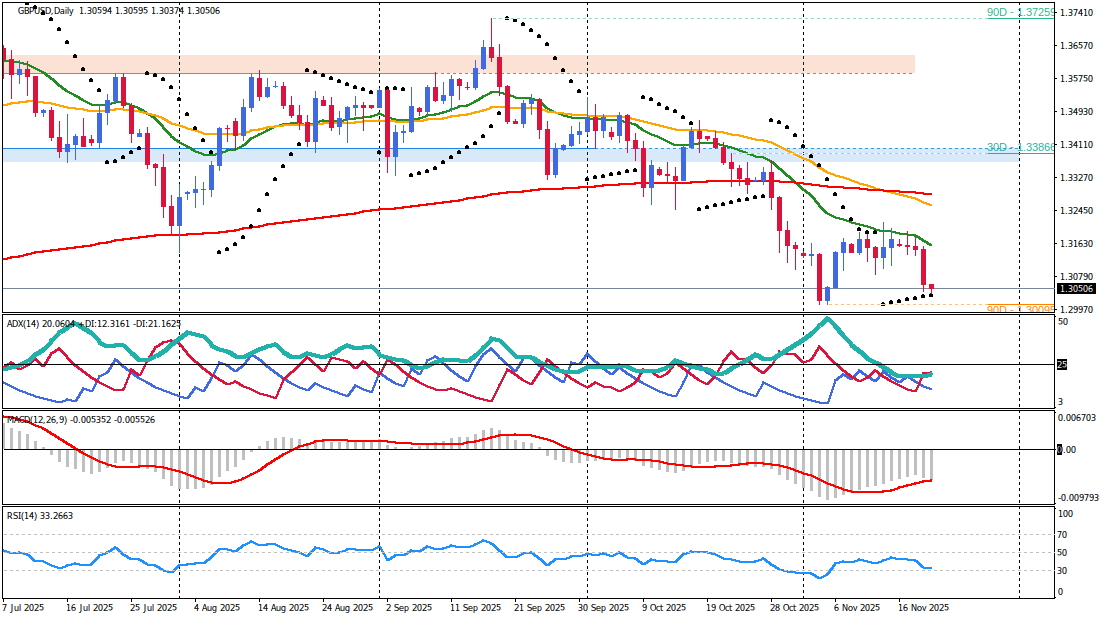Click the MACD zero line value 0.00
The width and height of the screenshot is (1100, 619).
click(x=1067, y=449)
